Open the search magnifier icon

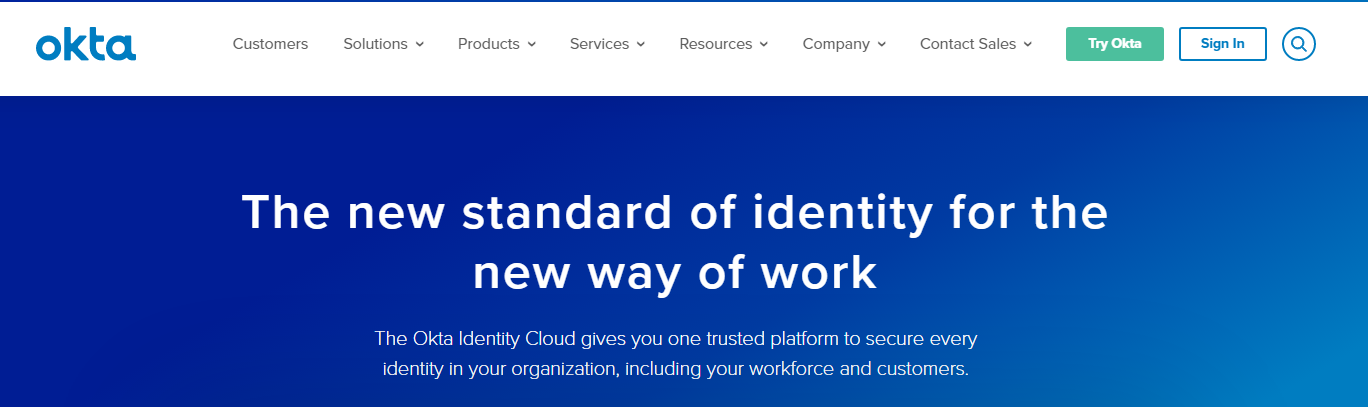pos(1299,44)
